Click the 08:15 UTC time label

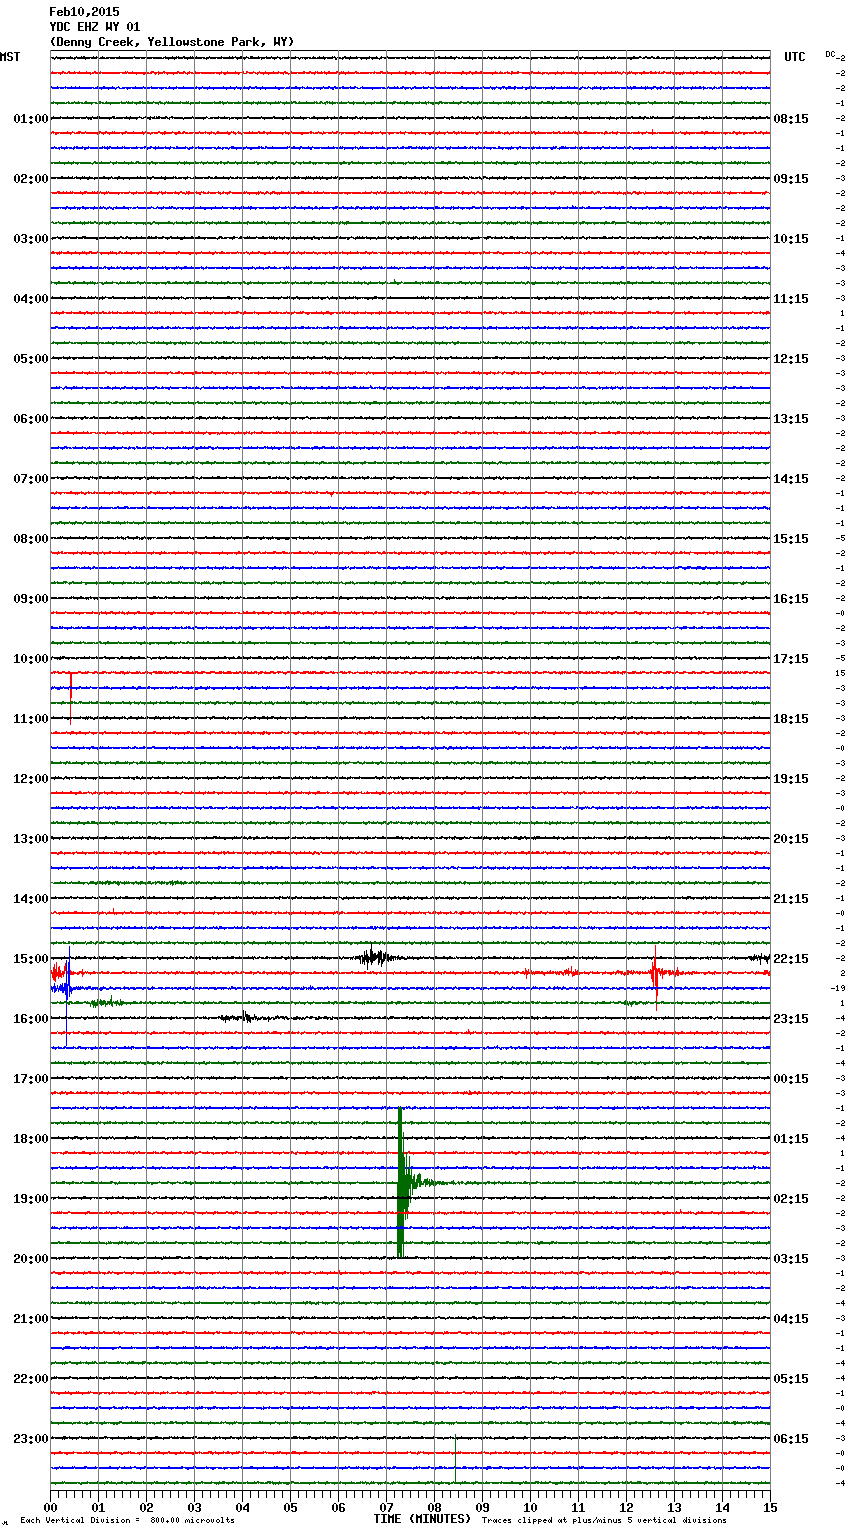pos(791,119)
